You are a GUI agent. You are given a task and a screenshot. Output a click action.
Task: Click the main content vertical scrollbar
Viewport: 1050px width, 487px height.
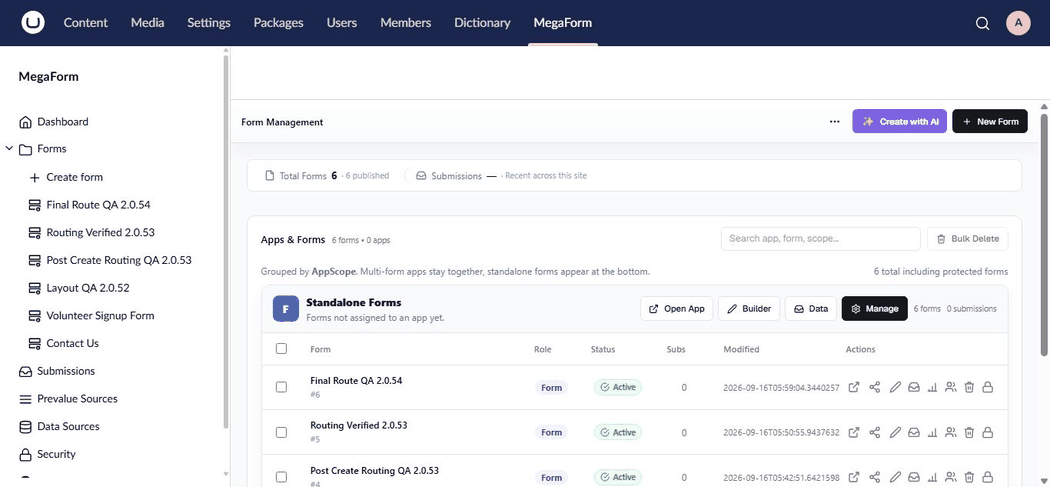click(x=1044, y=234)
